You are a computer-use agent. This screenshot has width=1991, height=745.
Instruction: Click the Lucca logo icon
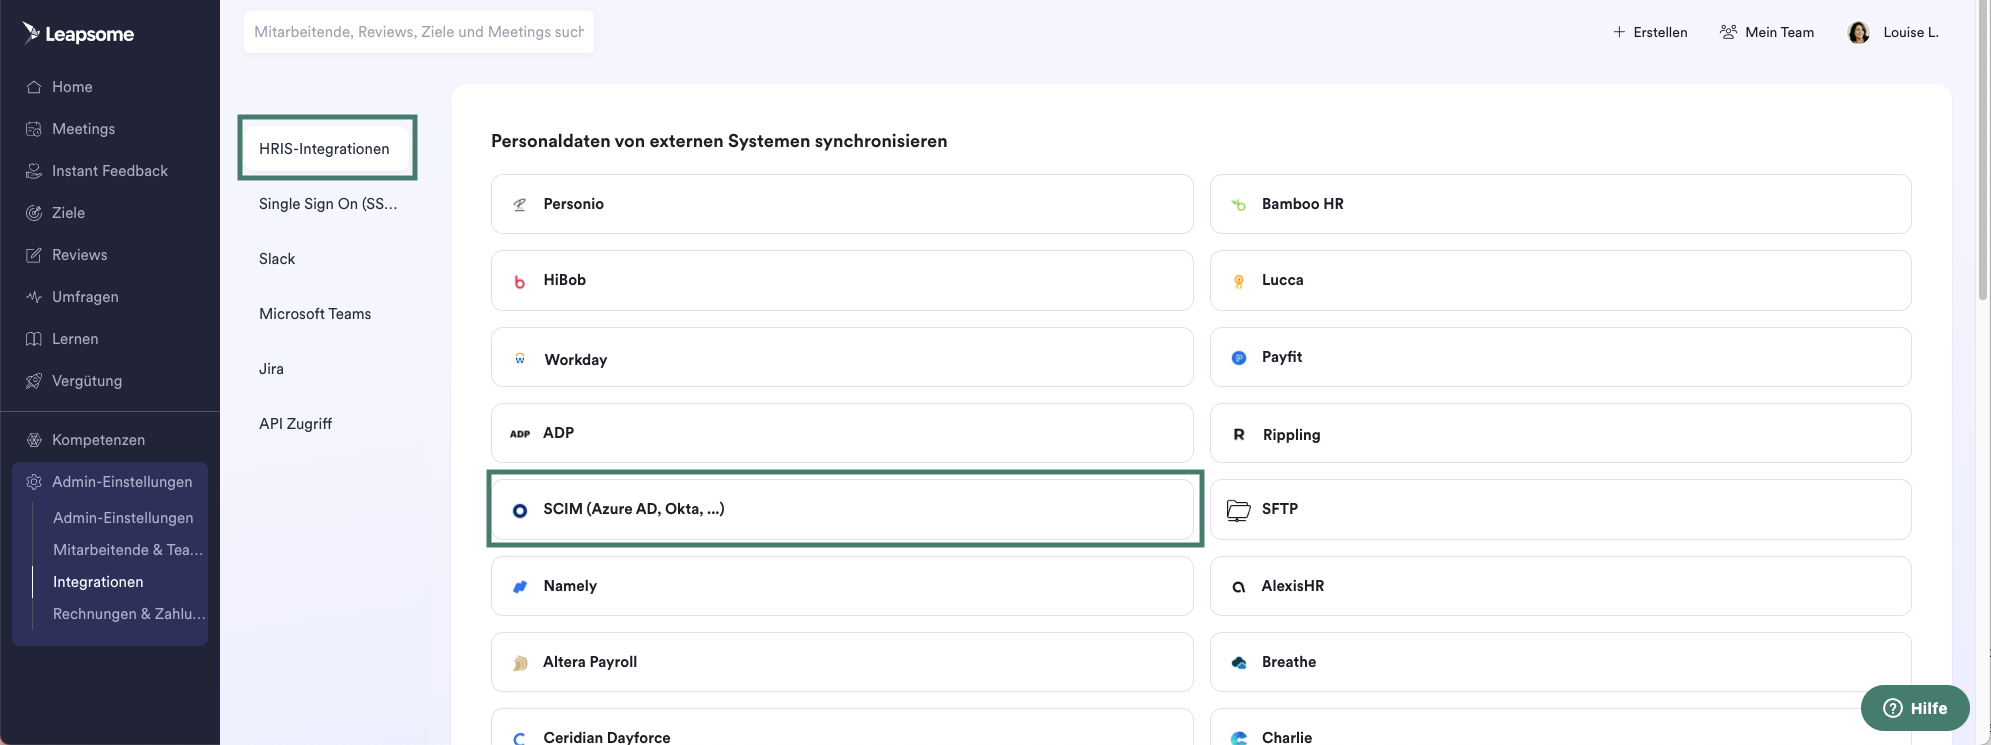click(1239, 281)
